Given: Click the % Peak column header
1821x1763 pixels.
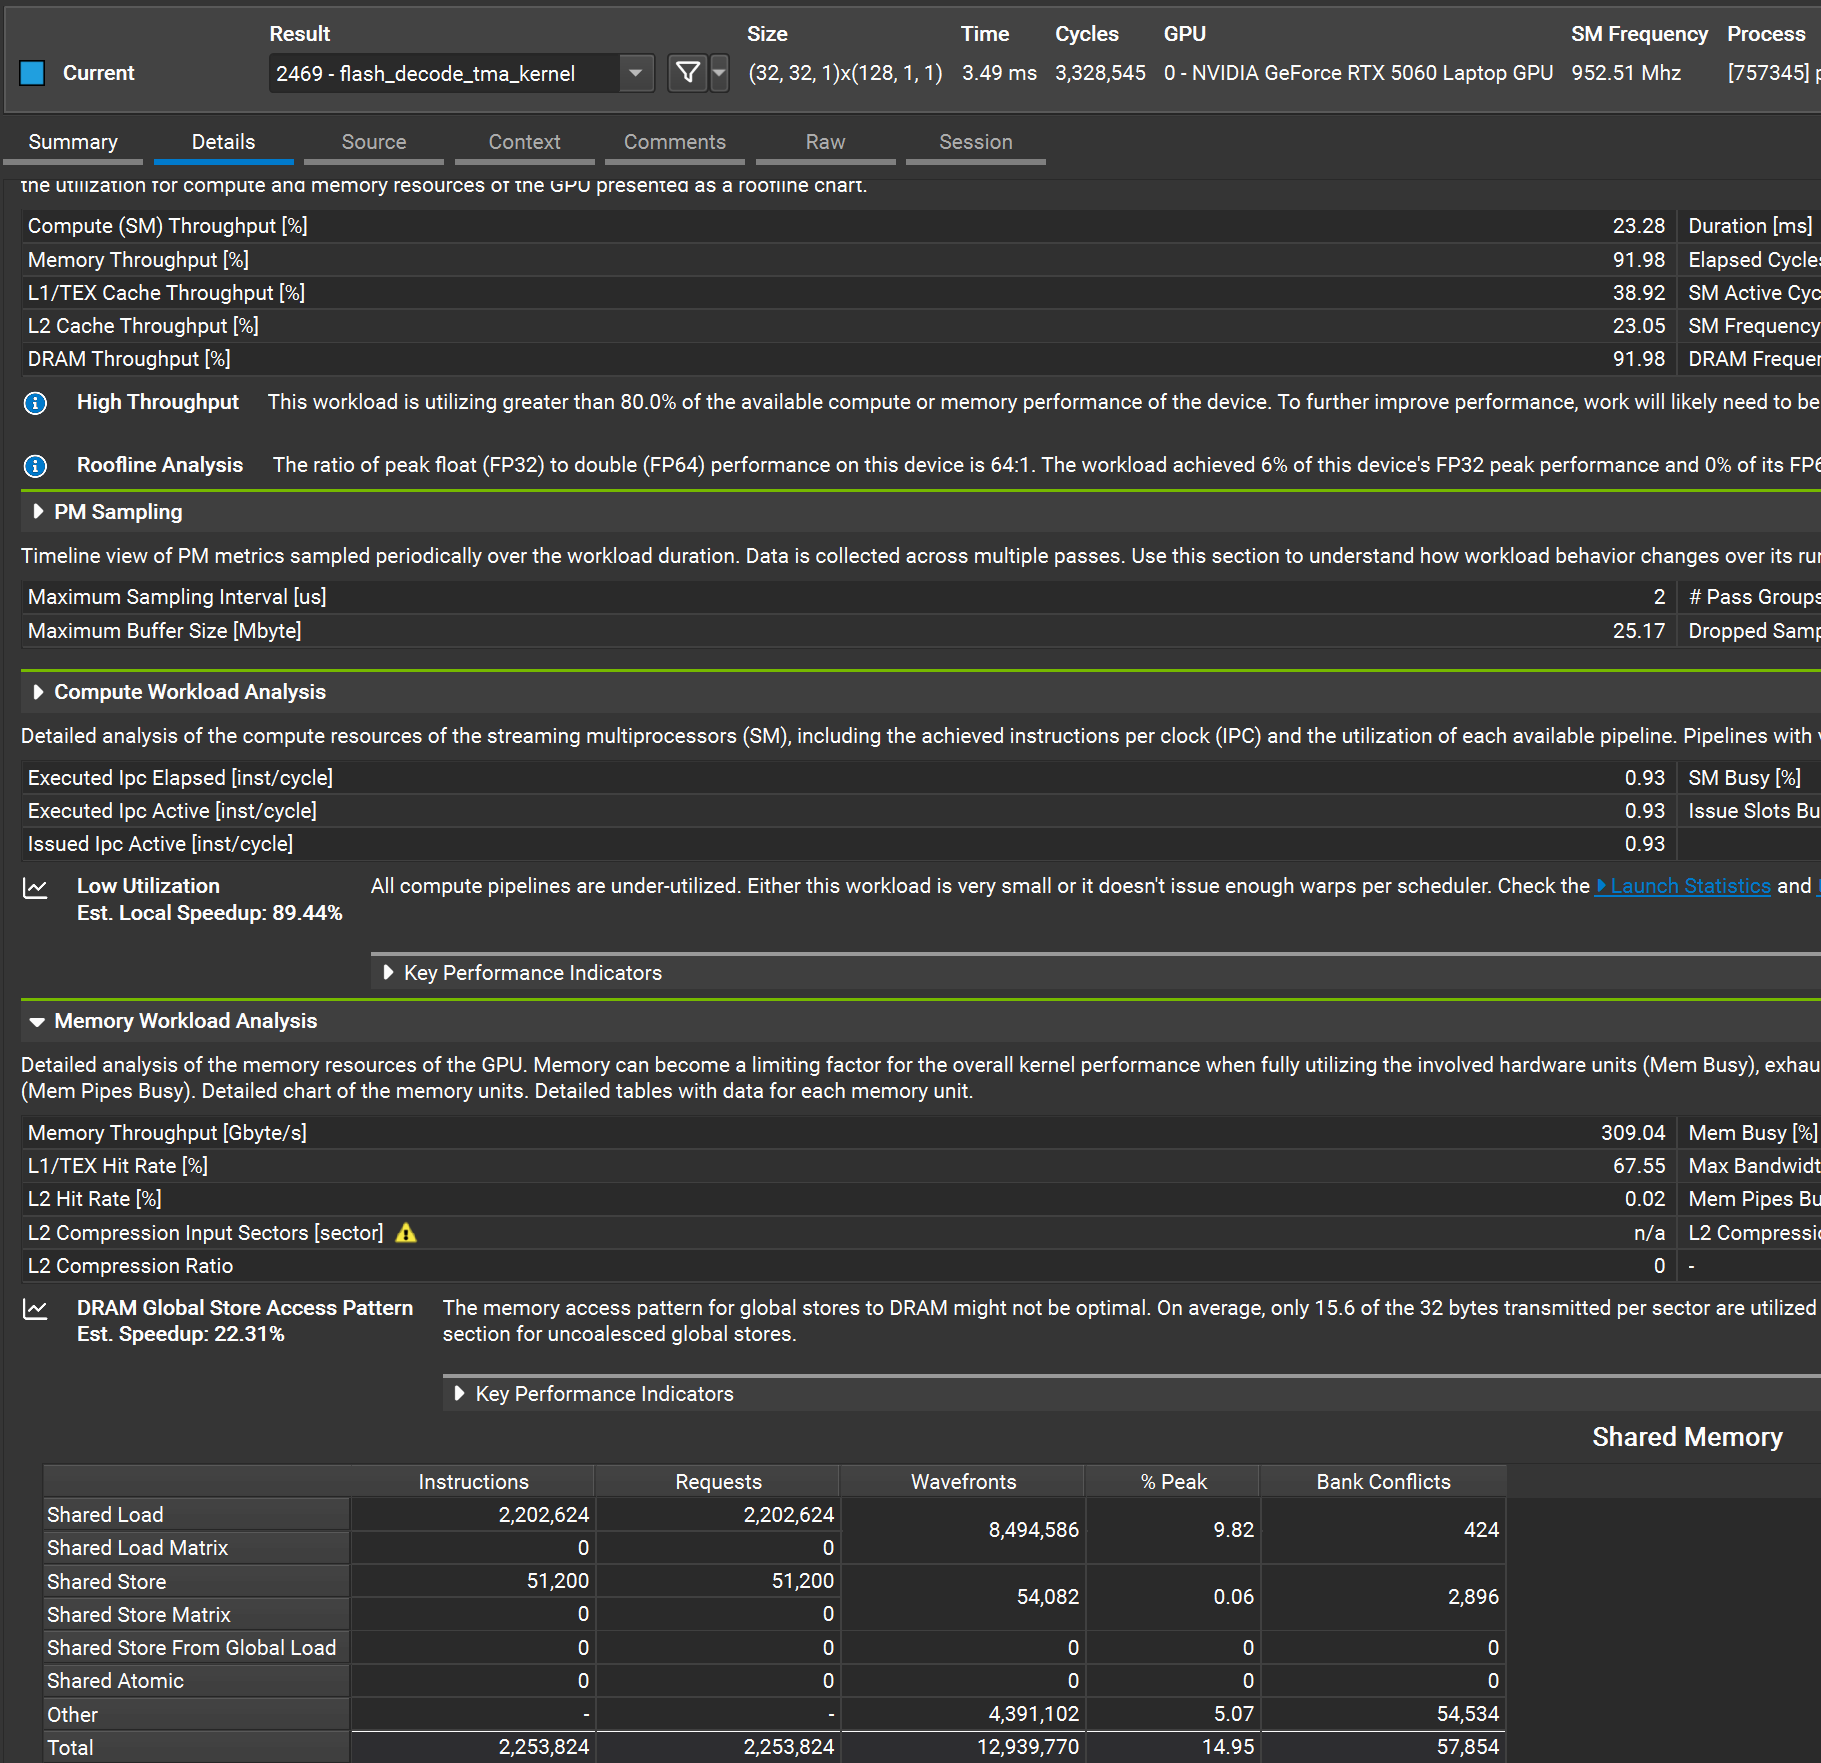Looking at the screenshot, I should coord(1173,1482).
